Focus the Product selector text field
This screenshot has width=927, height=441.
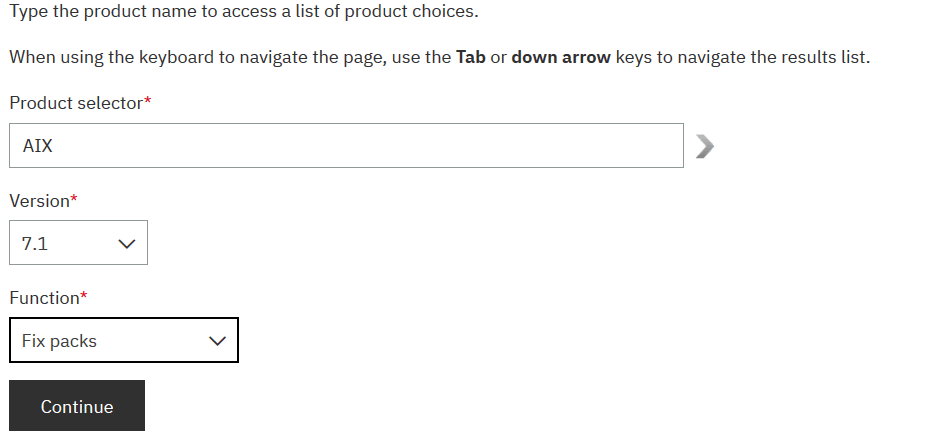coord(346,146)
